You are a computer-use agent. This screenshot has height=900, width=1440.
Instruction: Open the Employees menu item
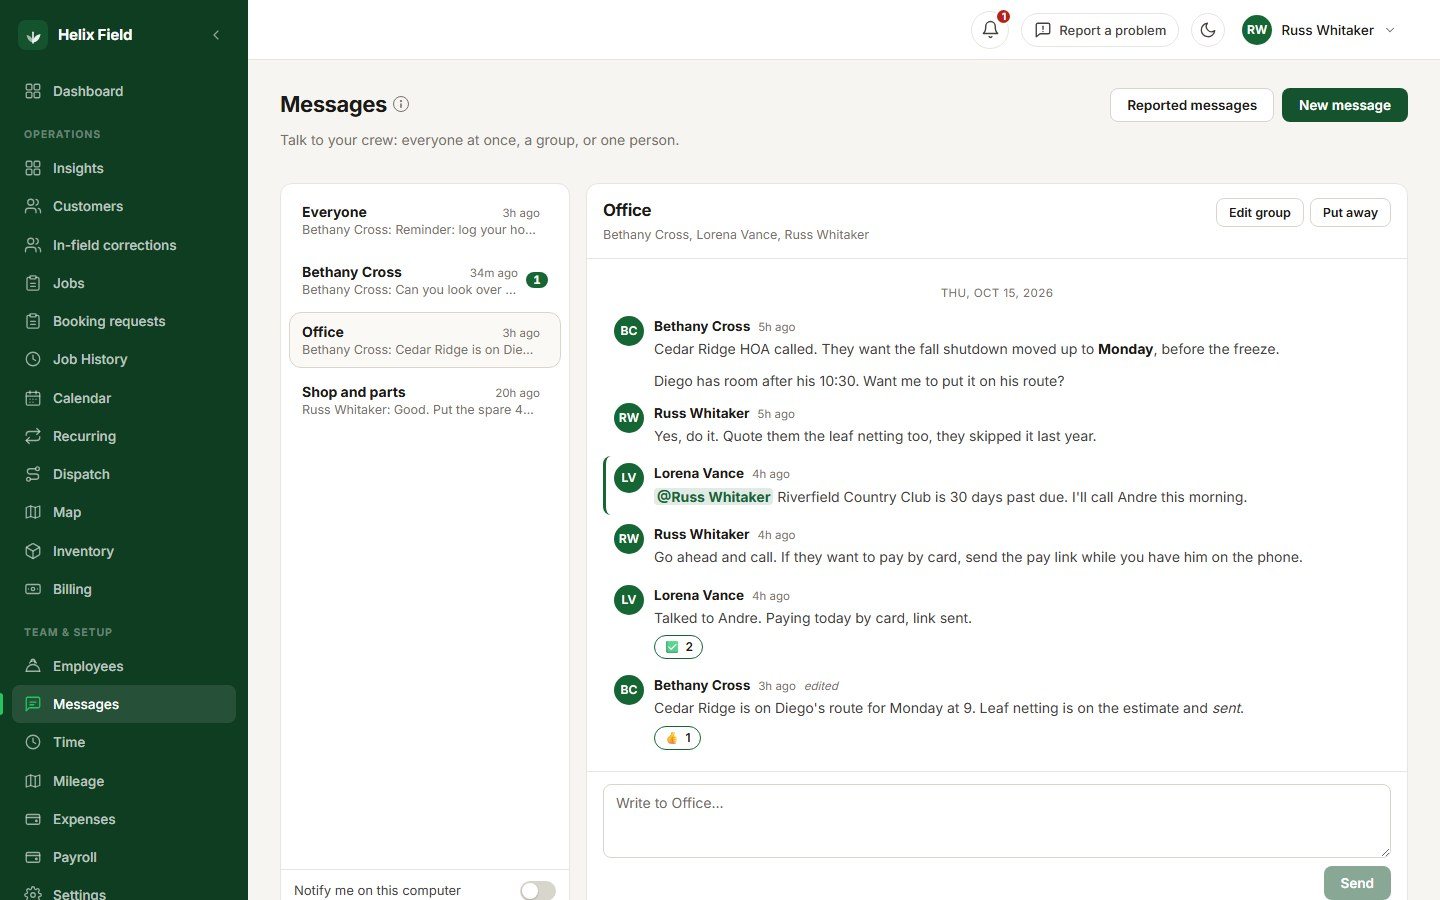(124, 666)
